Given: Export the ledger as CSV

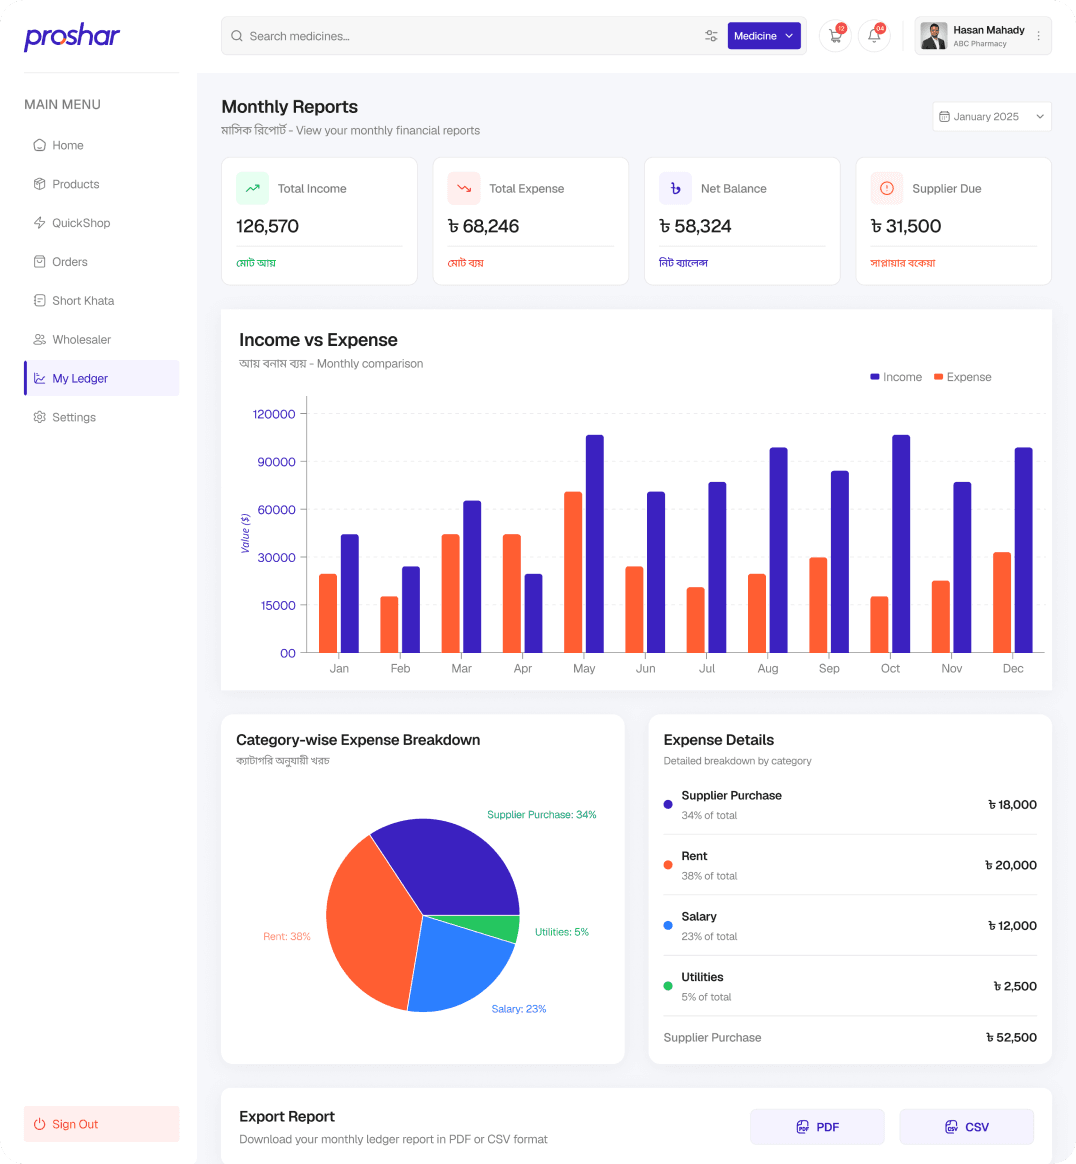Looking at the screenshot, I should [x=966, y=1126].
